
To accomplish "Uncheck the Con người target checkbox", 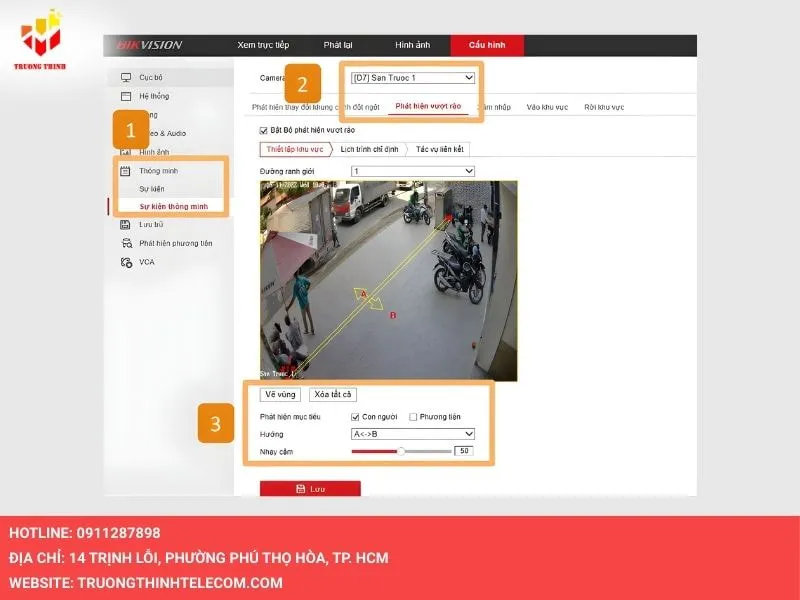I will pos(355,417).
